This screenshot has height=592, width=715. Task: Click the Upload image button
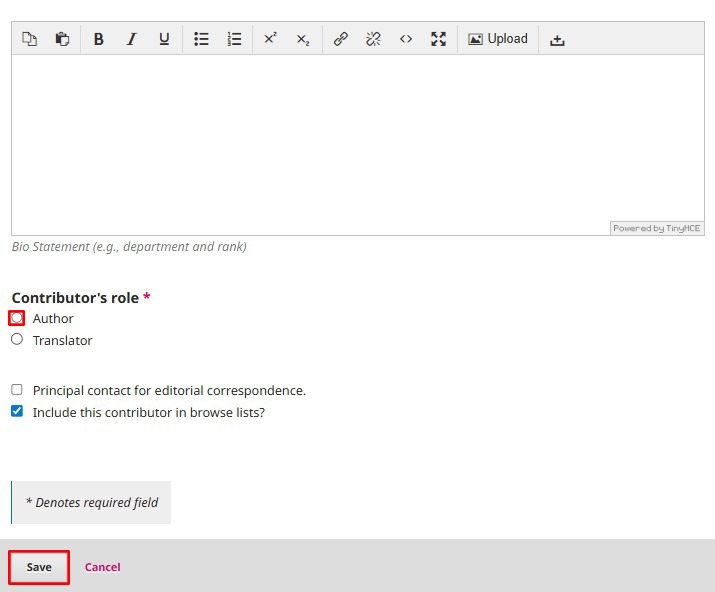click(x=498, y=39)
